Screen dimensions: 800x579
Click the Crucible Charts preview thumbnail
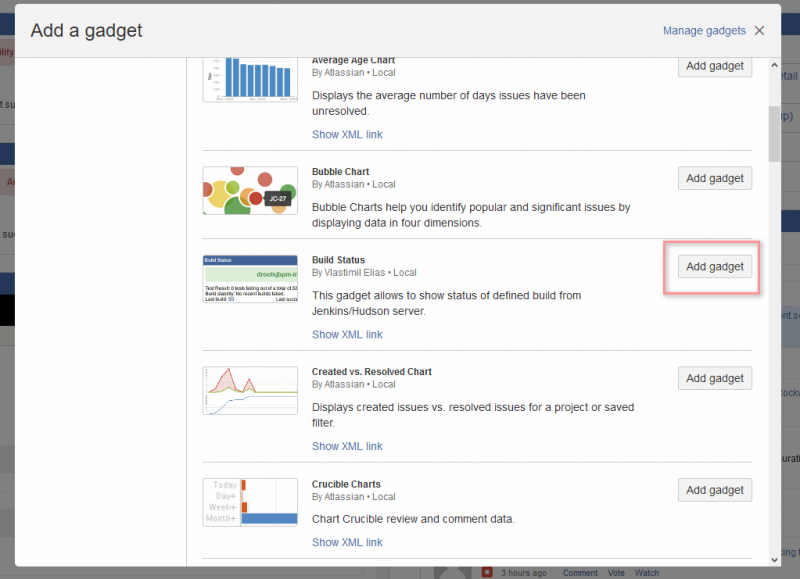point(250,502)
